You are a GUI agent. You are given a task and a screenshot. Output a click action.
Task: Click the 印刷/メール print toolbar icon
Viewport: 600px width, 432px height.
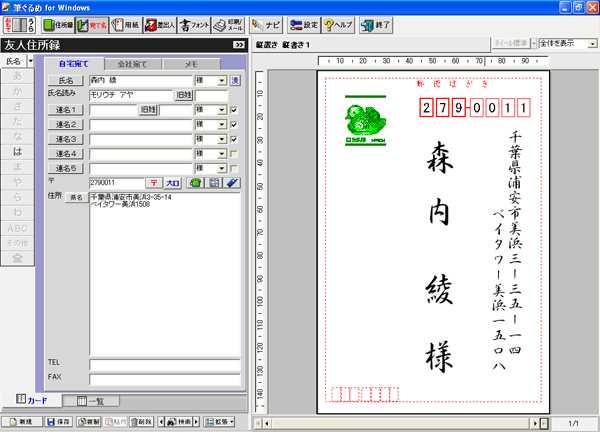(x=229, y=24)
